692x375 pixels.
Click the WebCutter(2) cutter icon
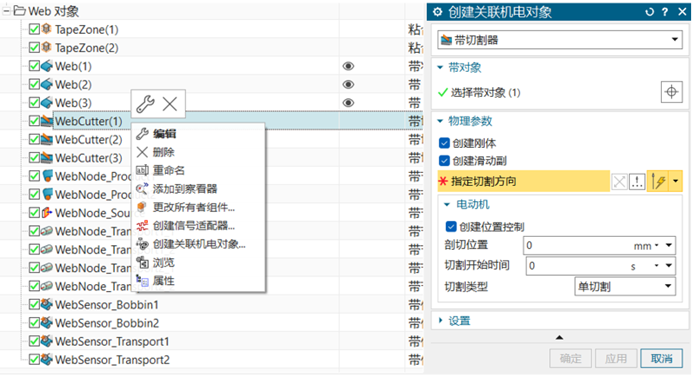[47, 139]
